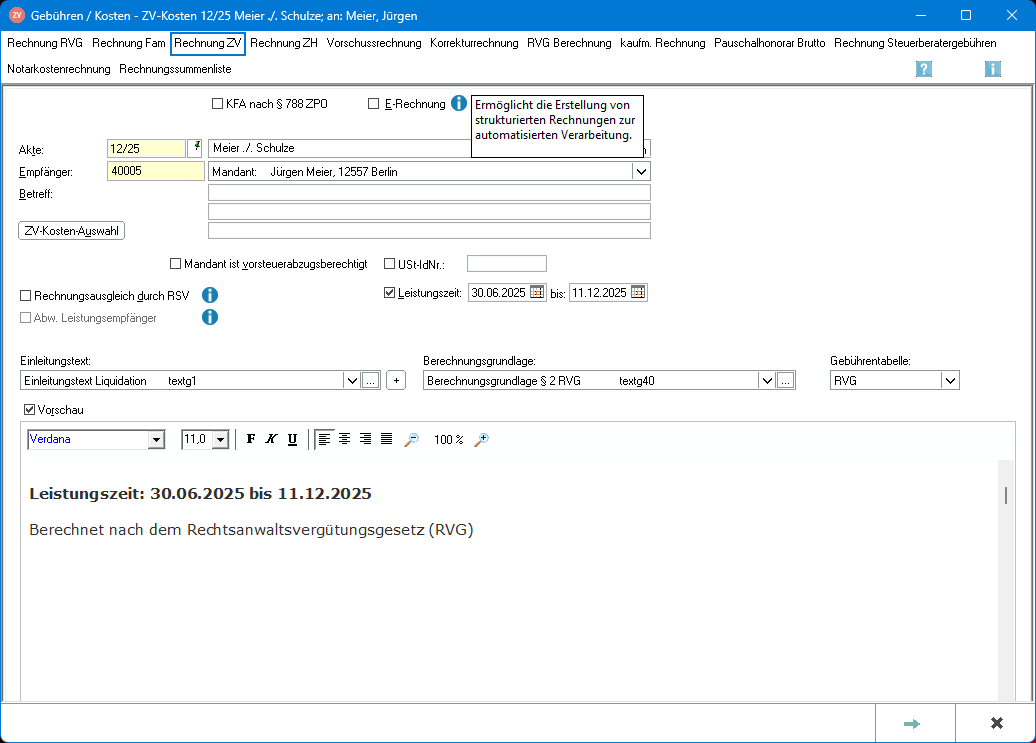Click info icon beside Rechnungsausgleich durch RSV

[210, 295]
